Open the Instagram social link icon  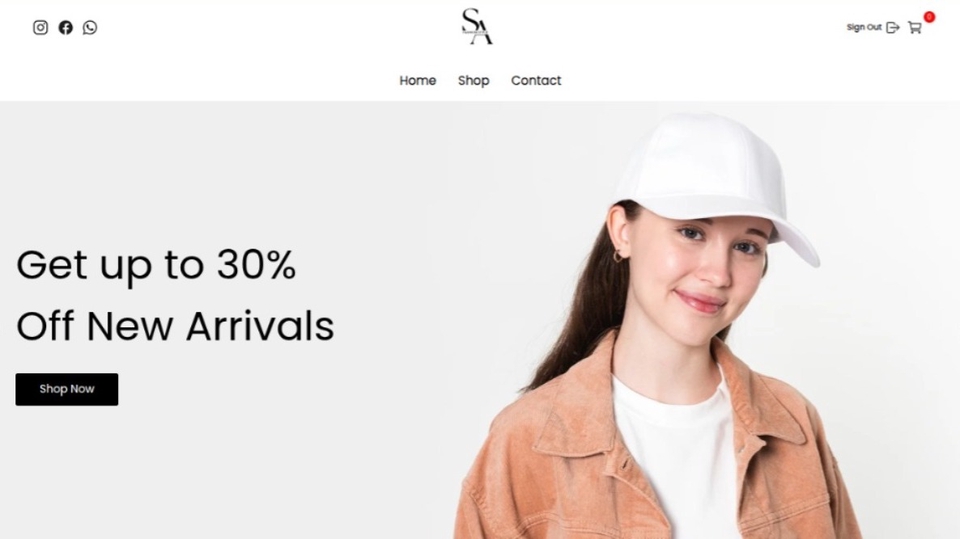tap(40, 28)
